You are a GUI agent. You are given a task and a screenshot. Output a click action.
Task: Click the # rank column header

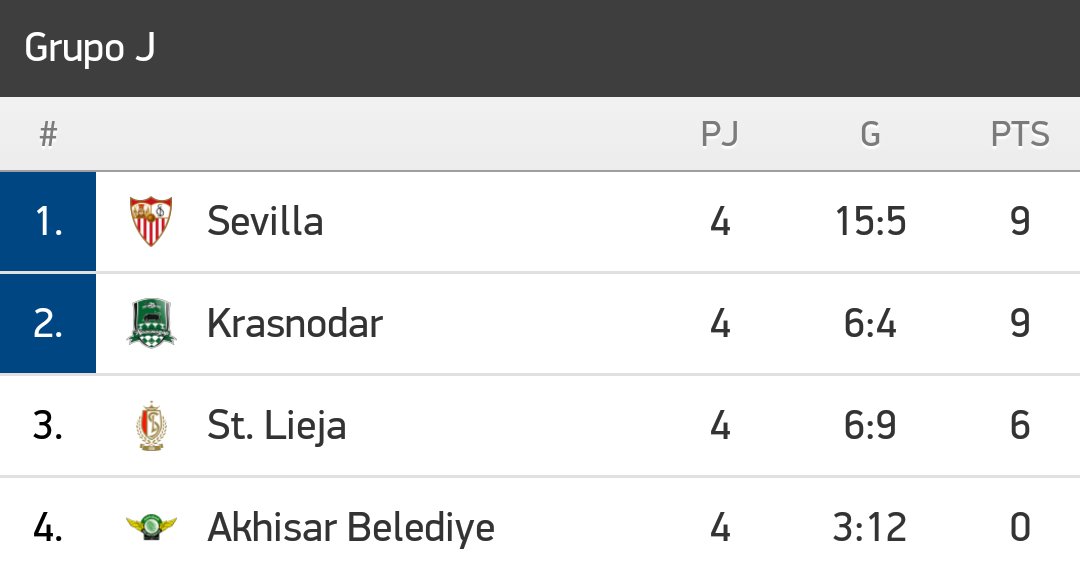(48, 134)
